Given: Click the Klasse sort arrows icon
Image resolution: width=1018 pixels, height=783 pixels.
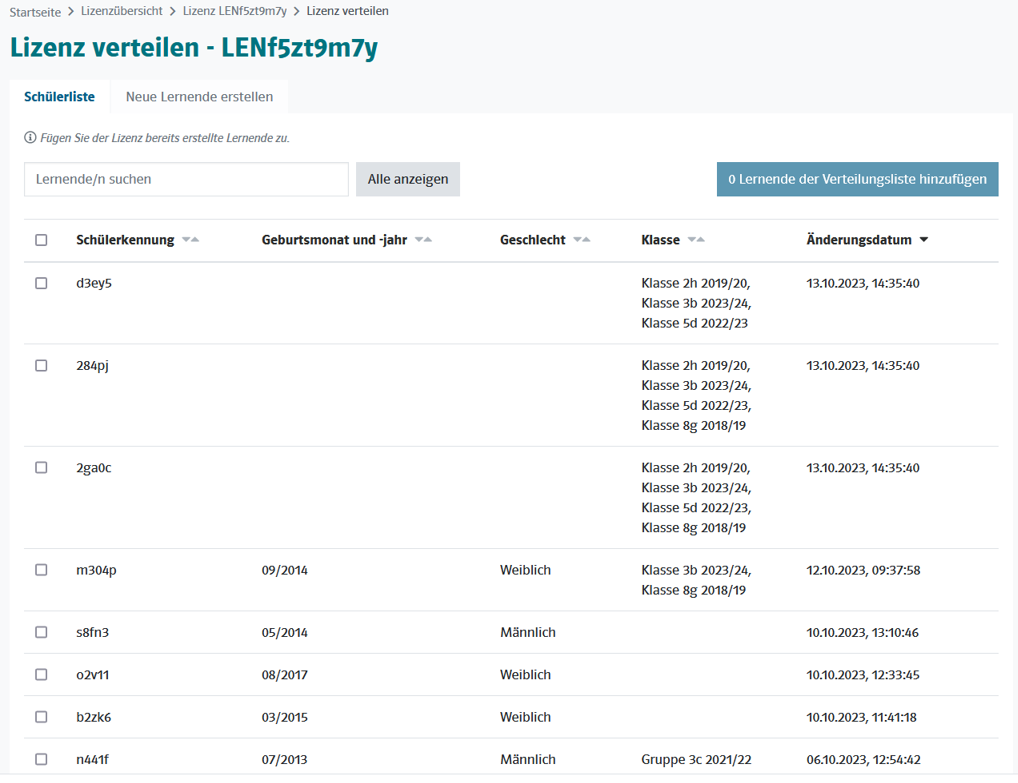Looking at the screenshot, I should (x=696, y=240).
